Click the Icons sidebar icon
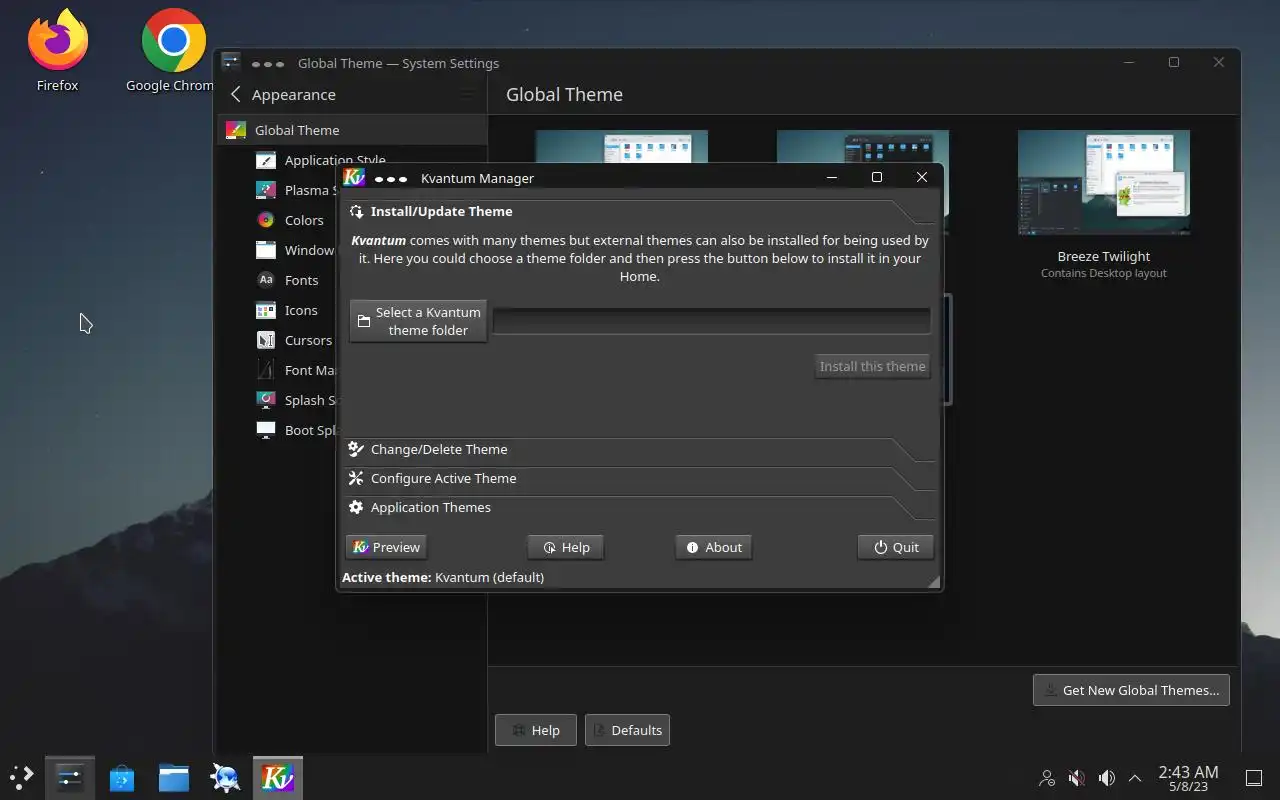 pos(265,310)
